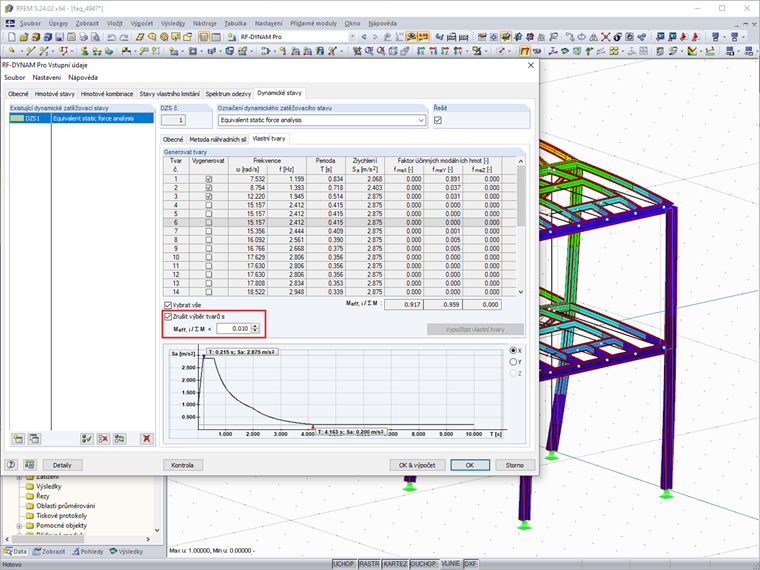Click the Storno button
760x570 pixels.
[x=515, y=465]
